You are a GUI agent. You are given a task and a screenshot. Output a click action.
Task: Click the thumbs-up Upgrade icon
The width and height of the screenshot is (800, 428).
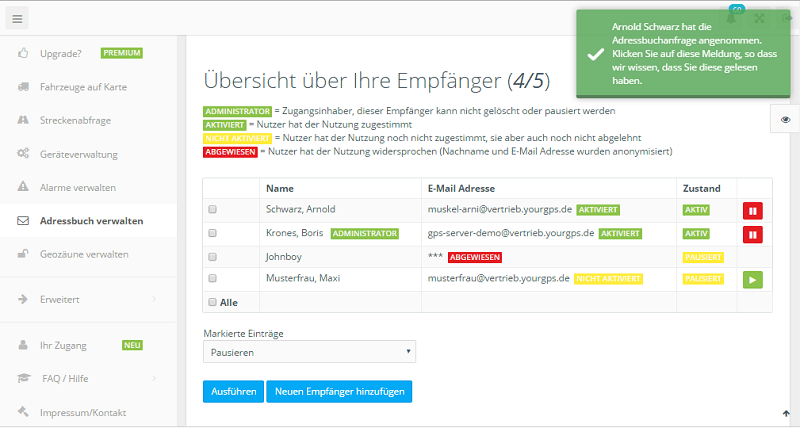click(x=23, y=53)
